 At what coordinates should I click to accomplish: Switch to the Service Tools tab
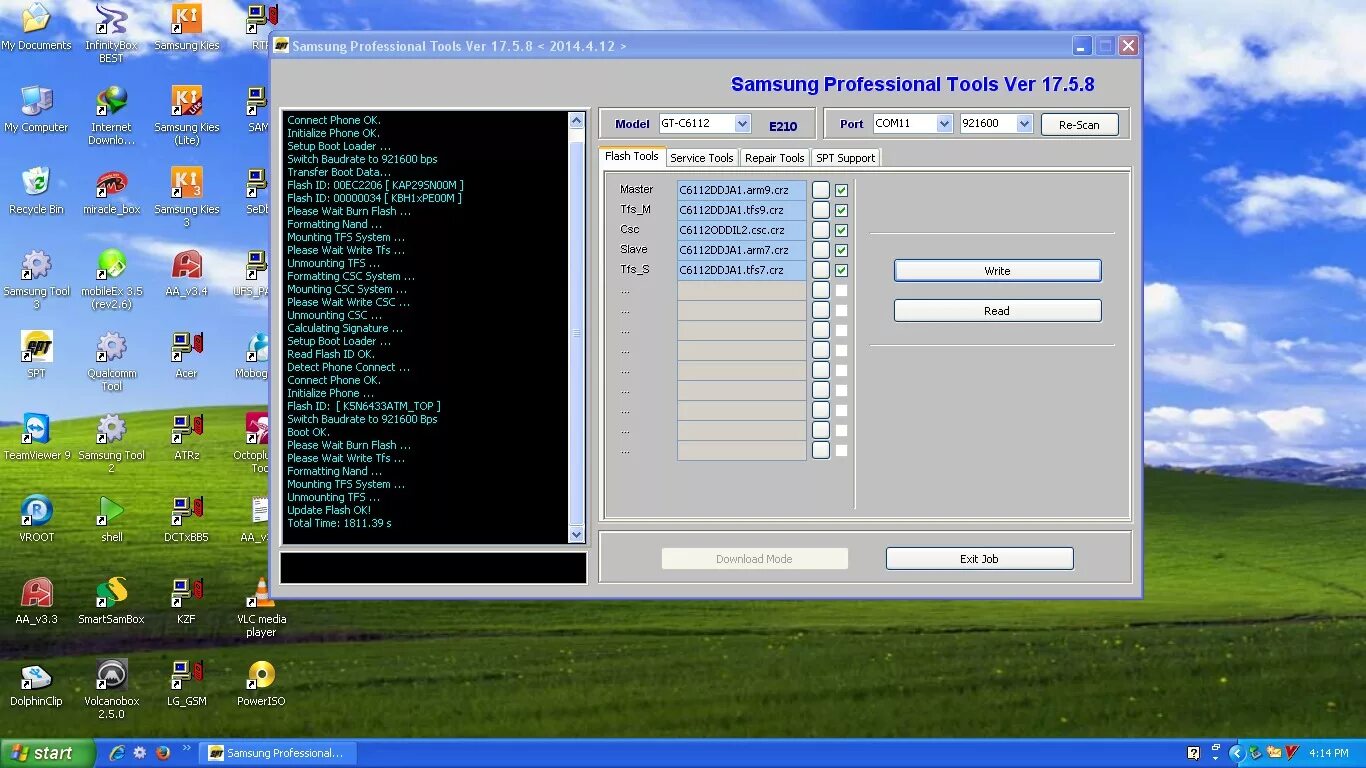(702, 158)
